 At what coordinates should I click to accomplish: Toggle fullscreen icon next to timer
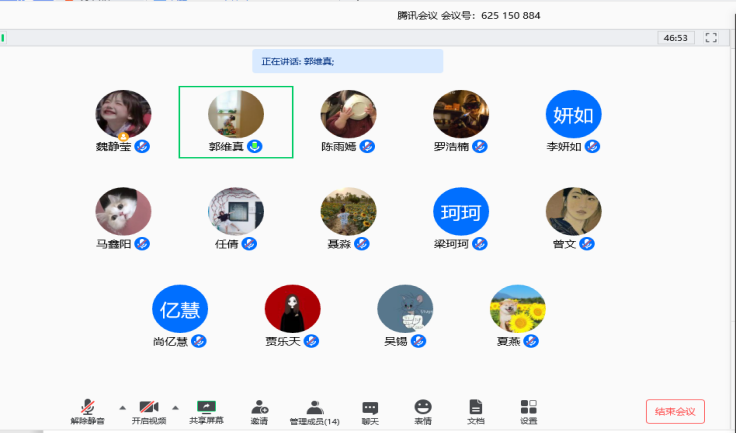pyautogui.click(x=711, y=37)
